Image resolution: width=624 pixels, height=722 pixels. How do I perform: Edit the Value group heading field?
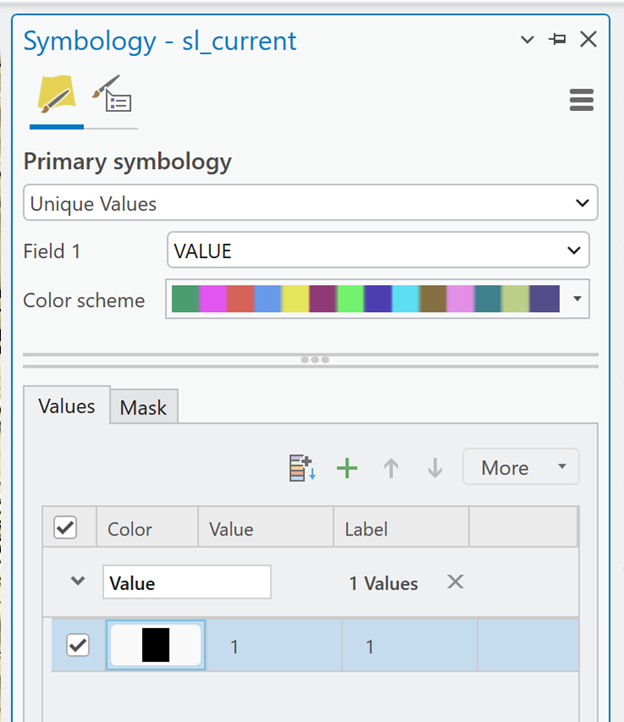[x=187, y=582]
